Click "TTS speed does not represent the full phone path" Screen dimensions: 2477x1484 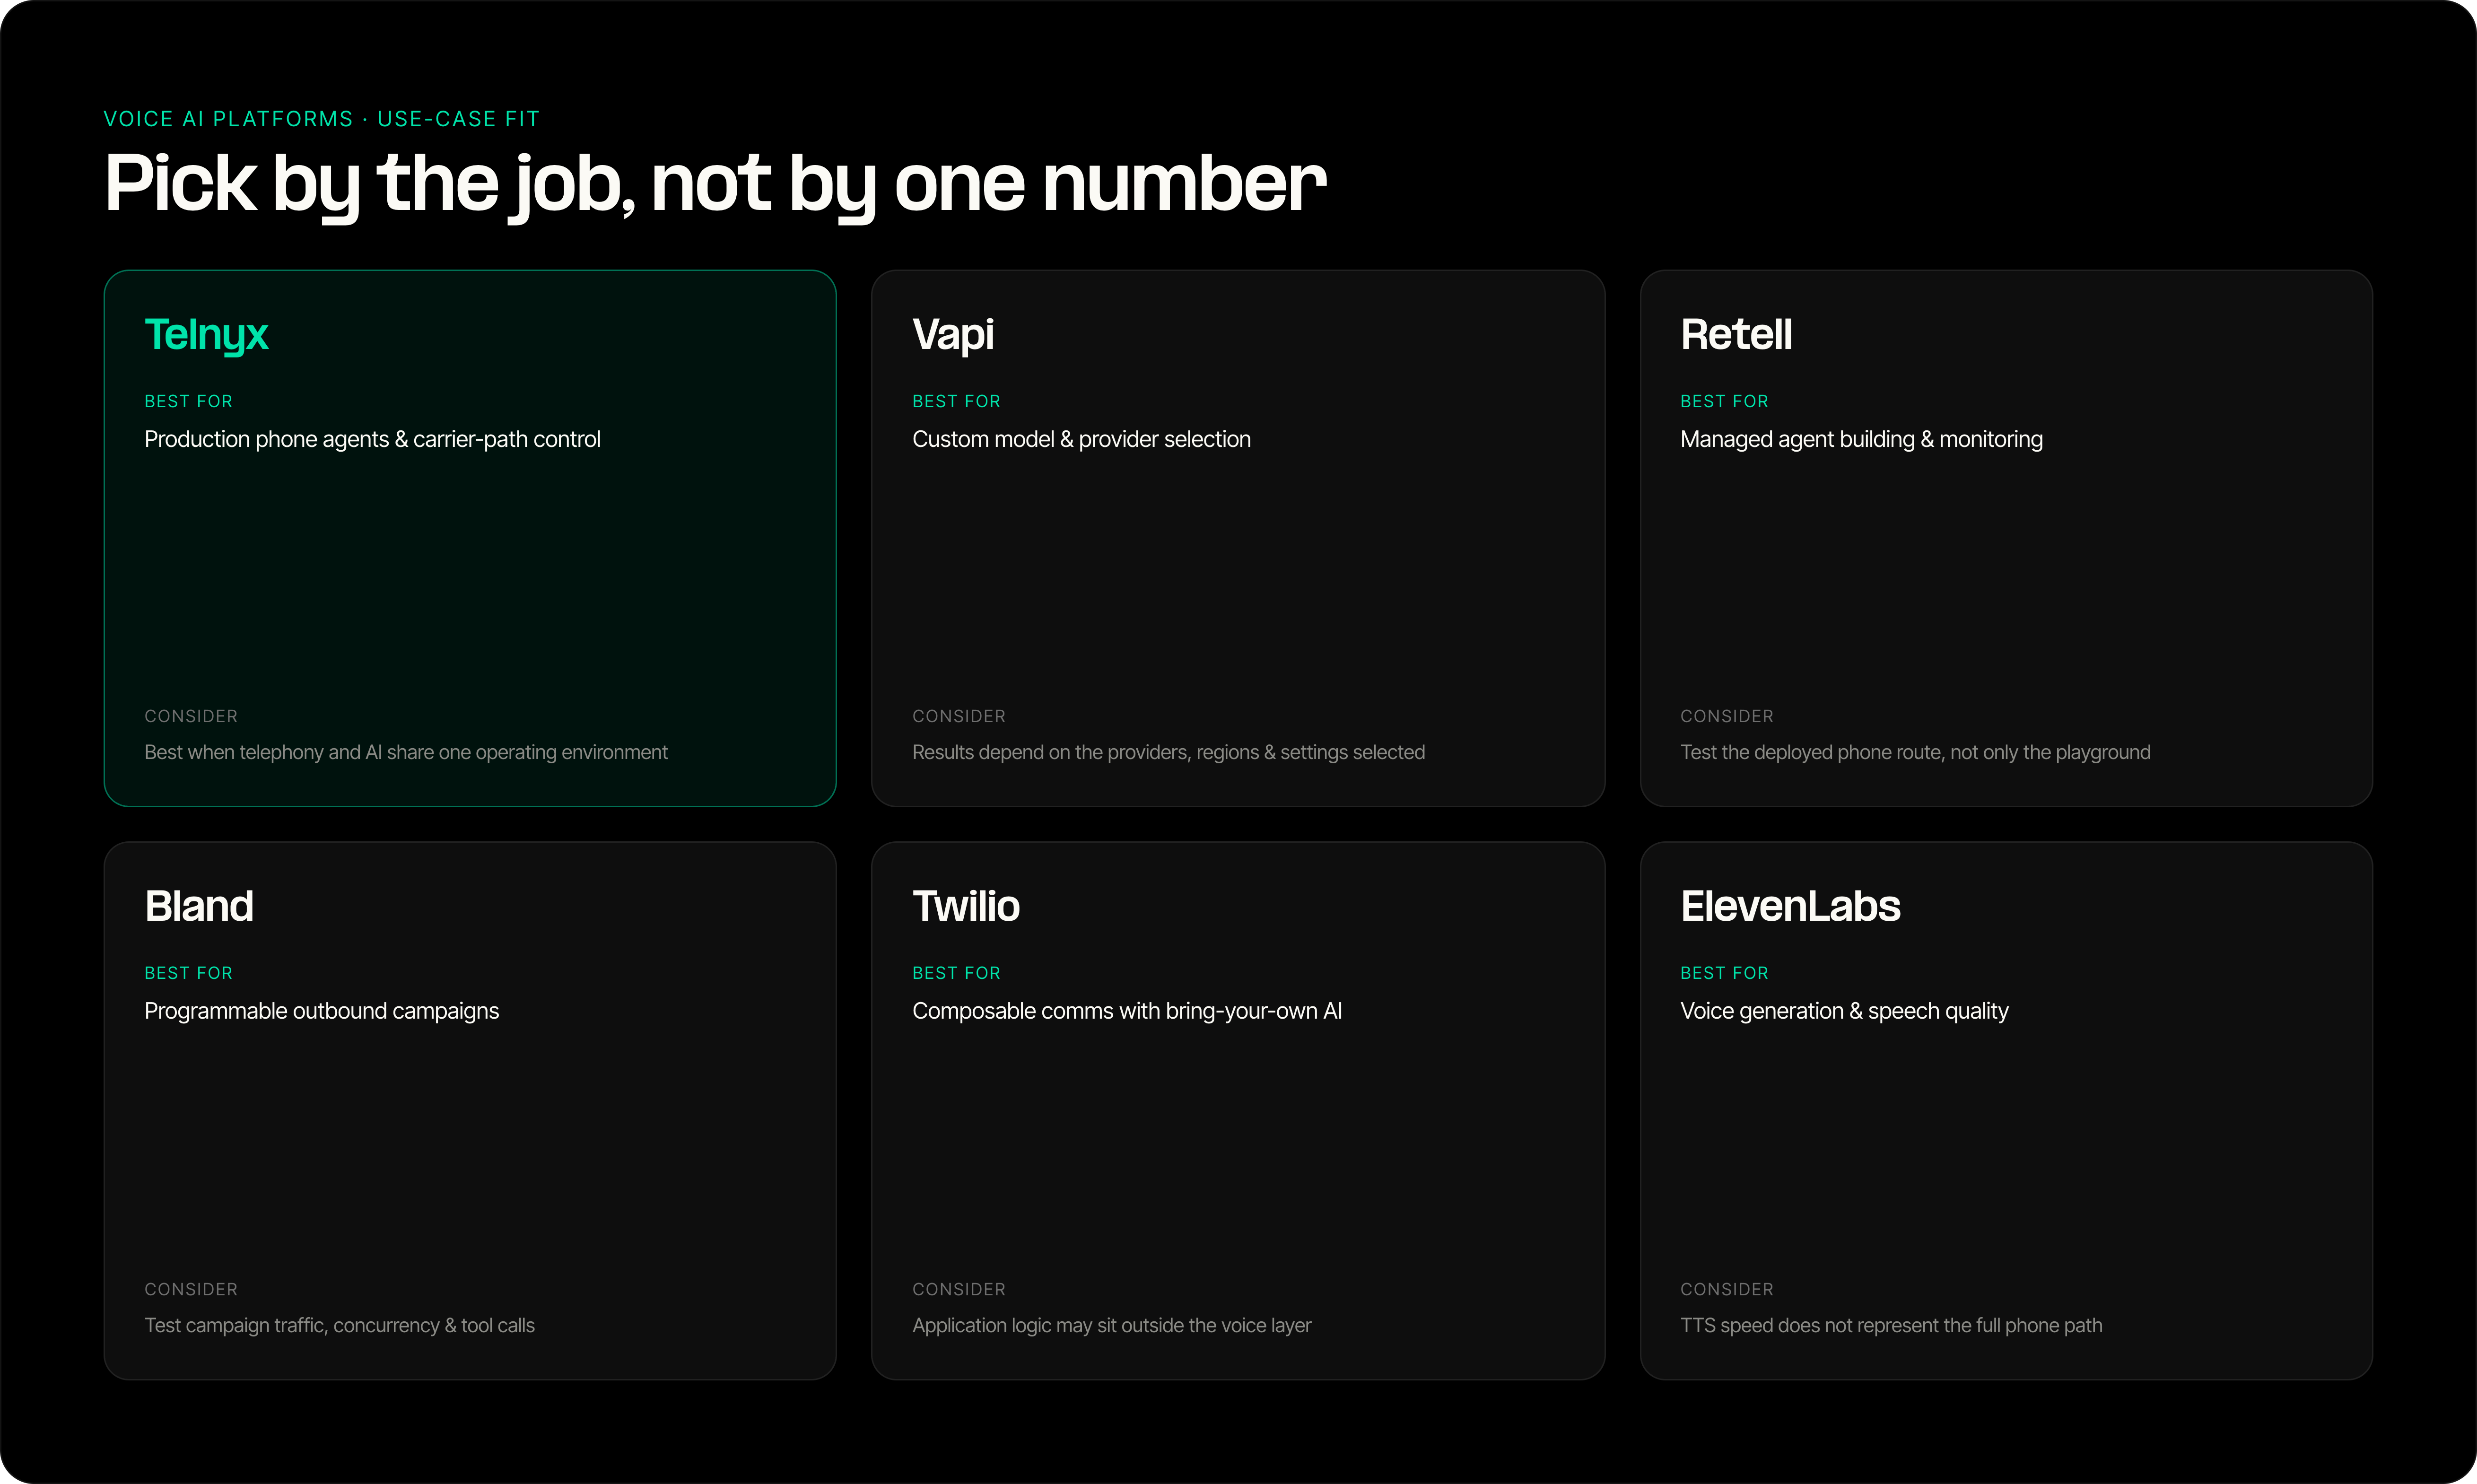1891,1326
